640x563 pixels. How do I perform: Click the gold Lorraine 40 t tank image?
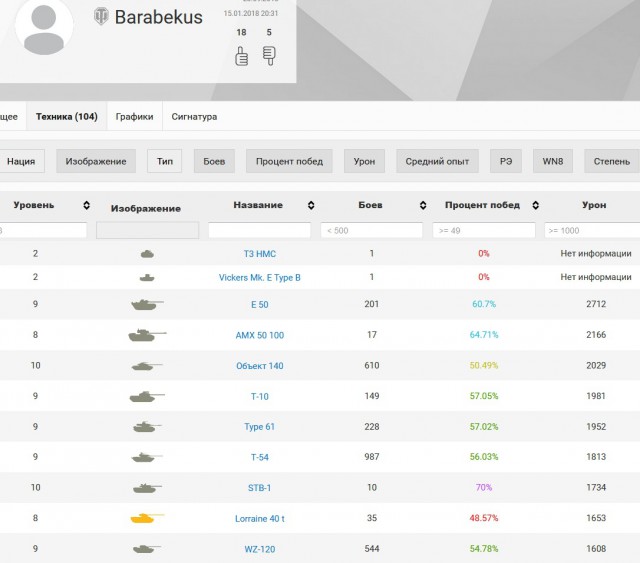click(147, 518)
